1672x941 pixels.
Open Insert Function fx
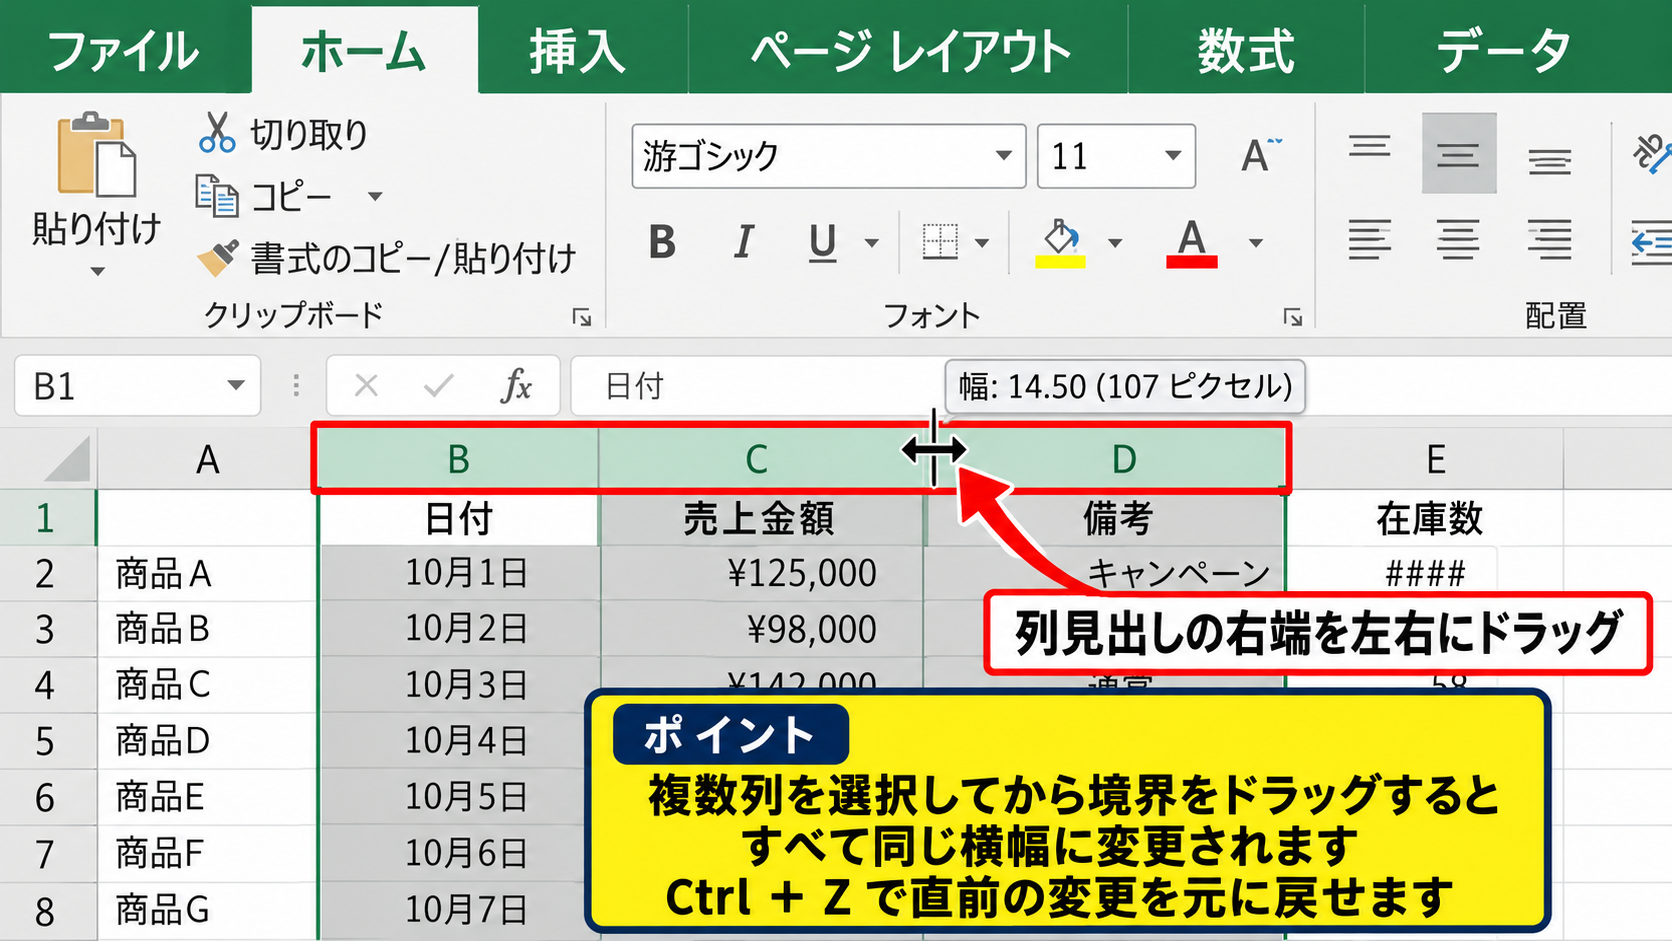[x=516, y=385]
